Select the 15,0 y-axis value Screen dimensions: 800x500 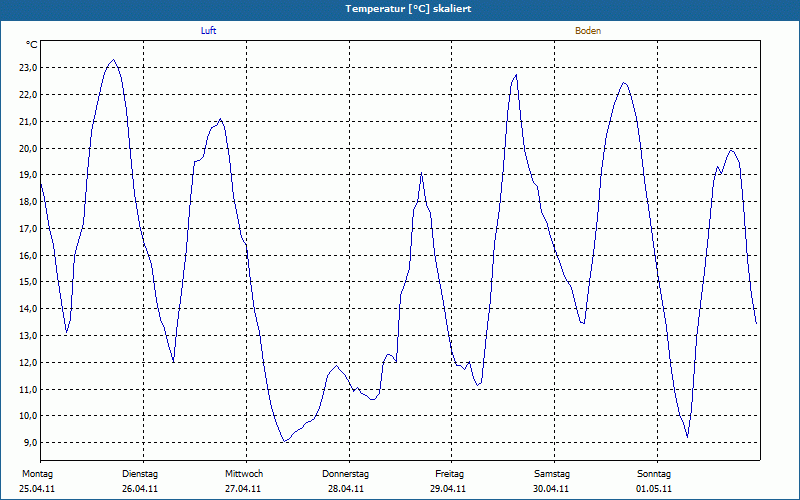(28, 282)
